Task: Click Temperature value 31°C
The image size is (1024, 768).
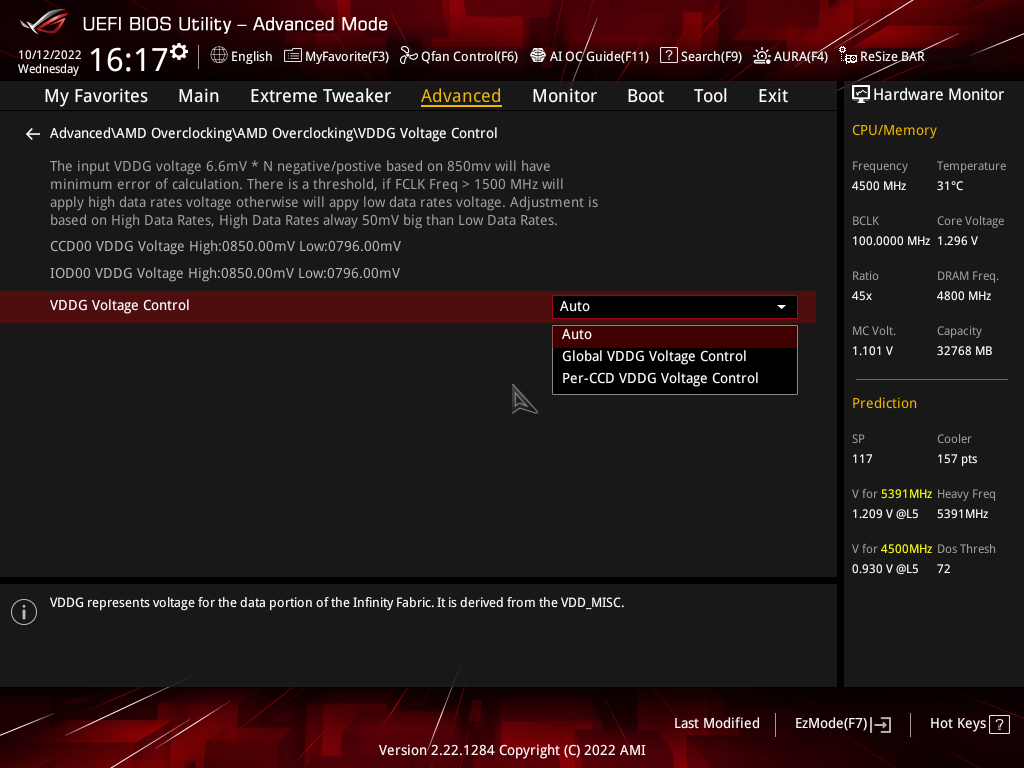Action: point(950,186)
